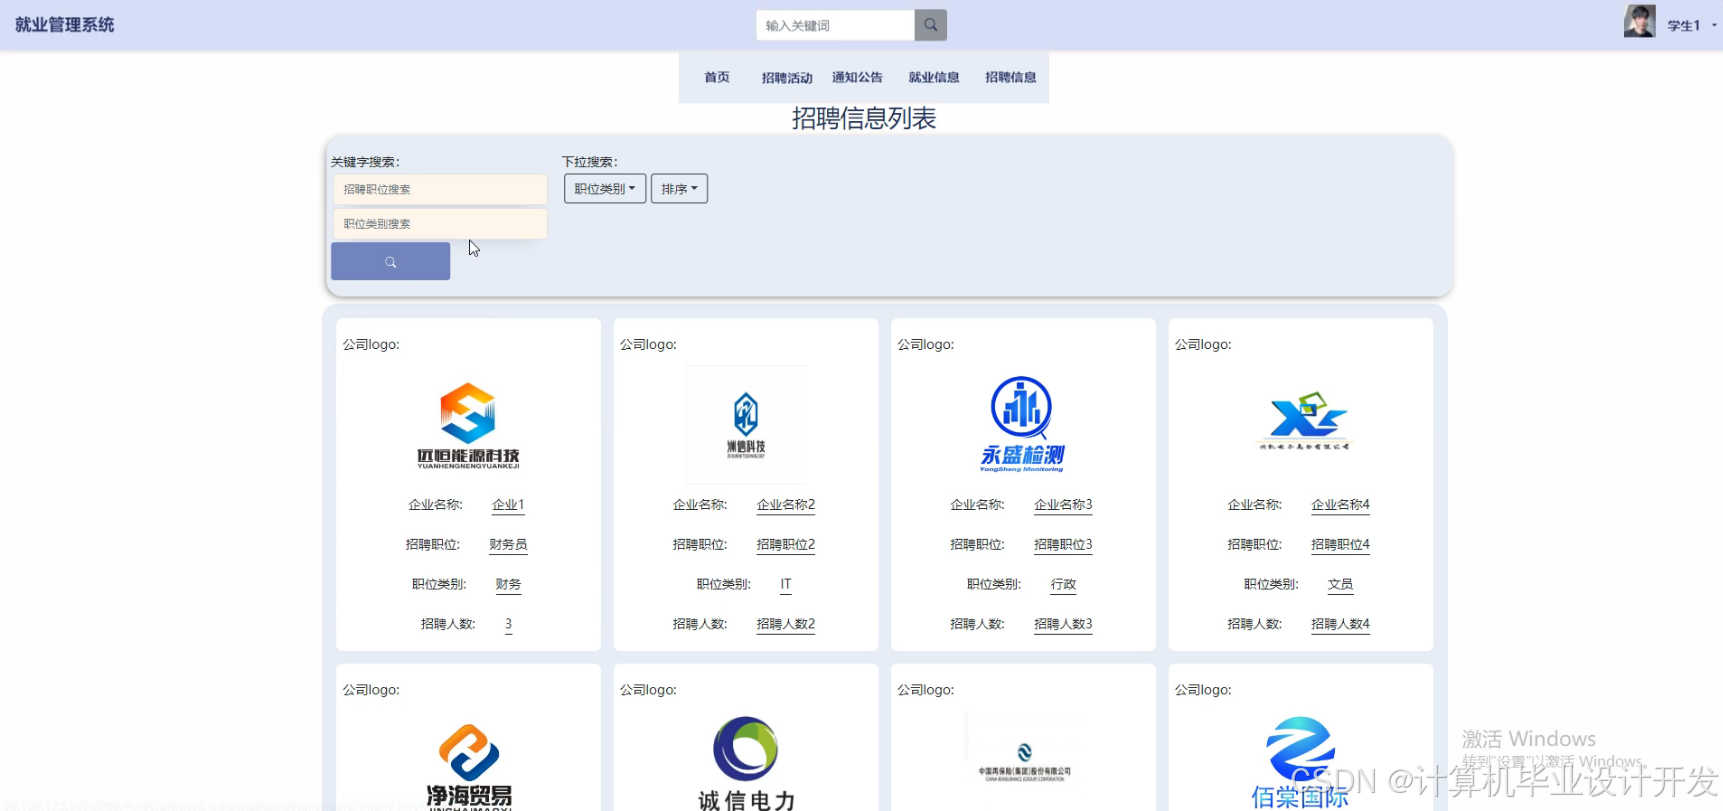Open the 招聘信息 nav item
The width and height of the screenshot is (1723, 811).
point(1010,77)
